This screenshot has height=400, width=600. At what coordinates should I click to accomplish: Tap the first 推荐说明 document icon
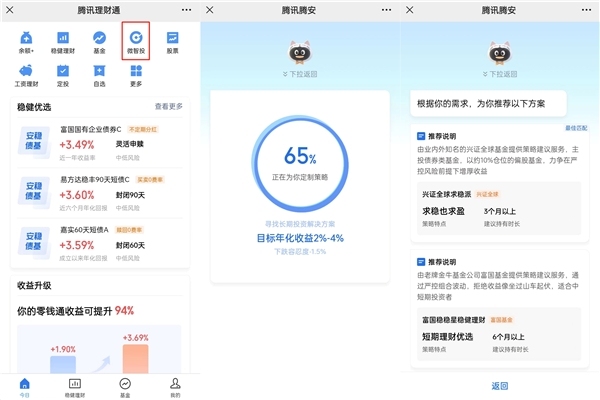point(421,136)
